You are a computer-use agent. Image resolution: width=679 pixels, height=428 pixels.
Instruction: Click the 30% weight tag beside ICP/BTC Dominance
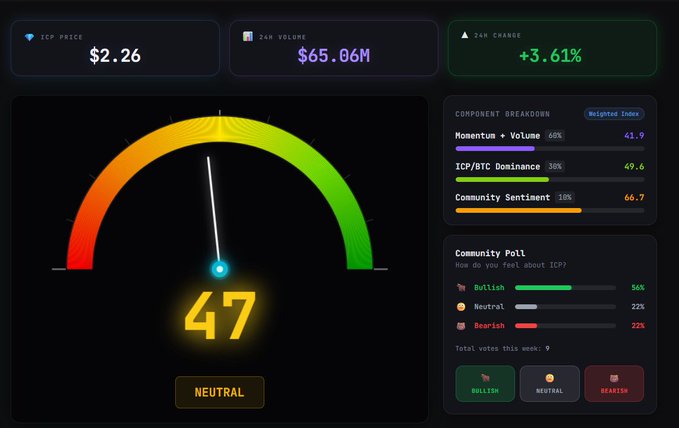555,166
